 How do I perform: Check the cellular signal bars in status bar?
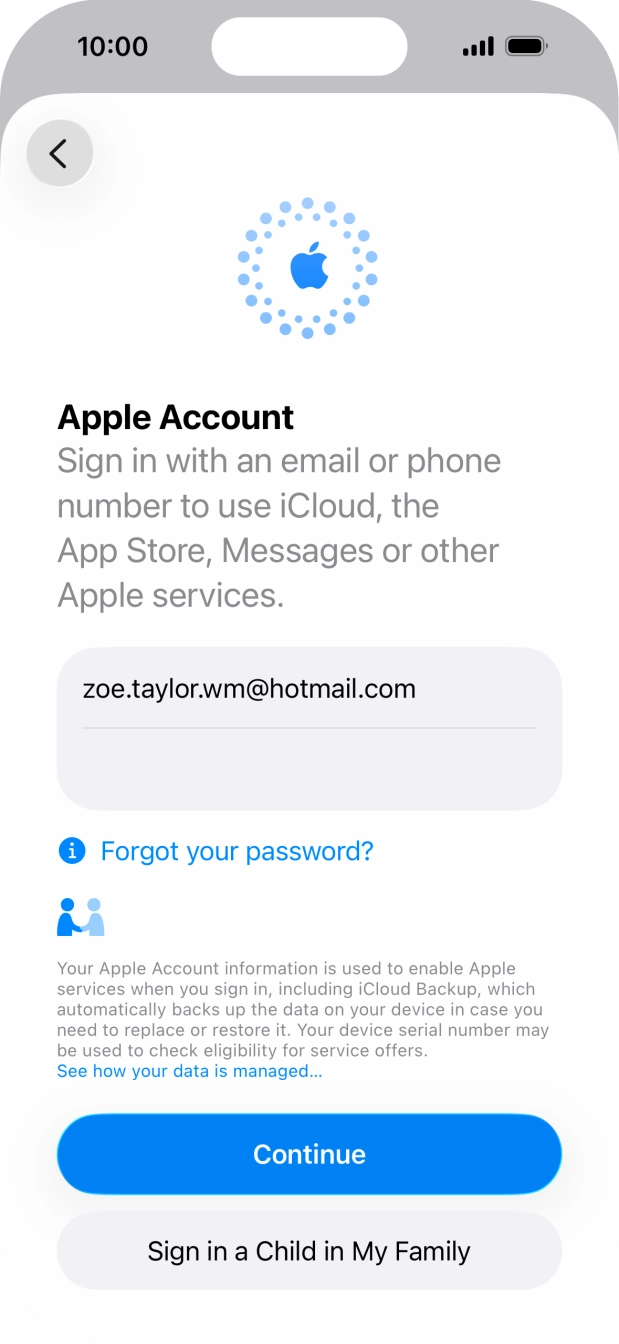coord(478,46)
